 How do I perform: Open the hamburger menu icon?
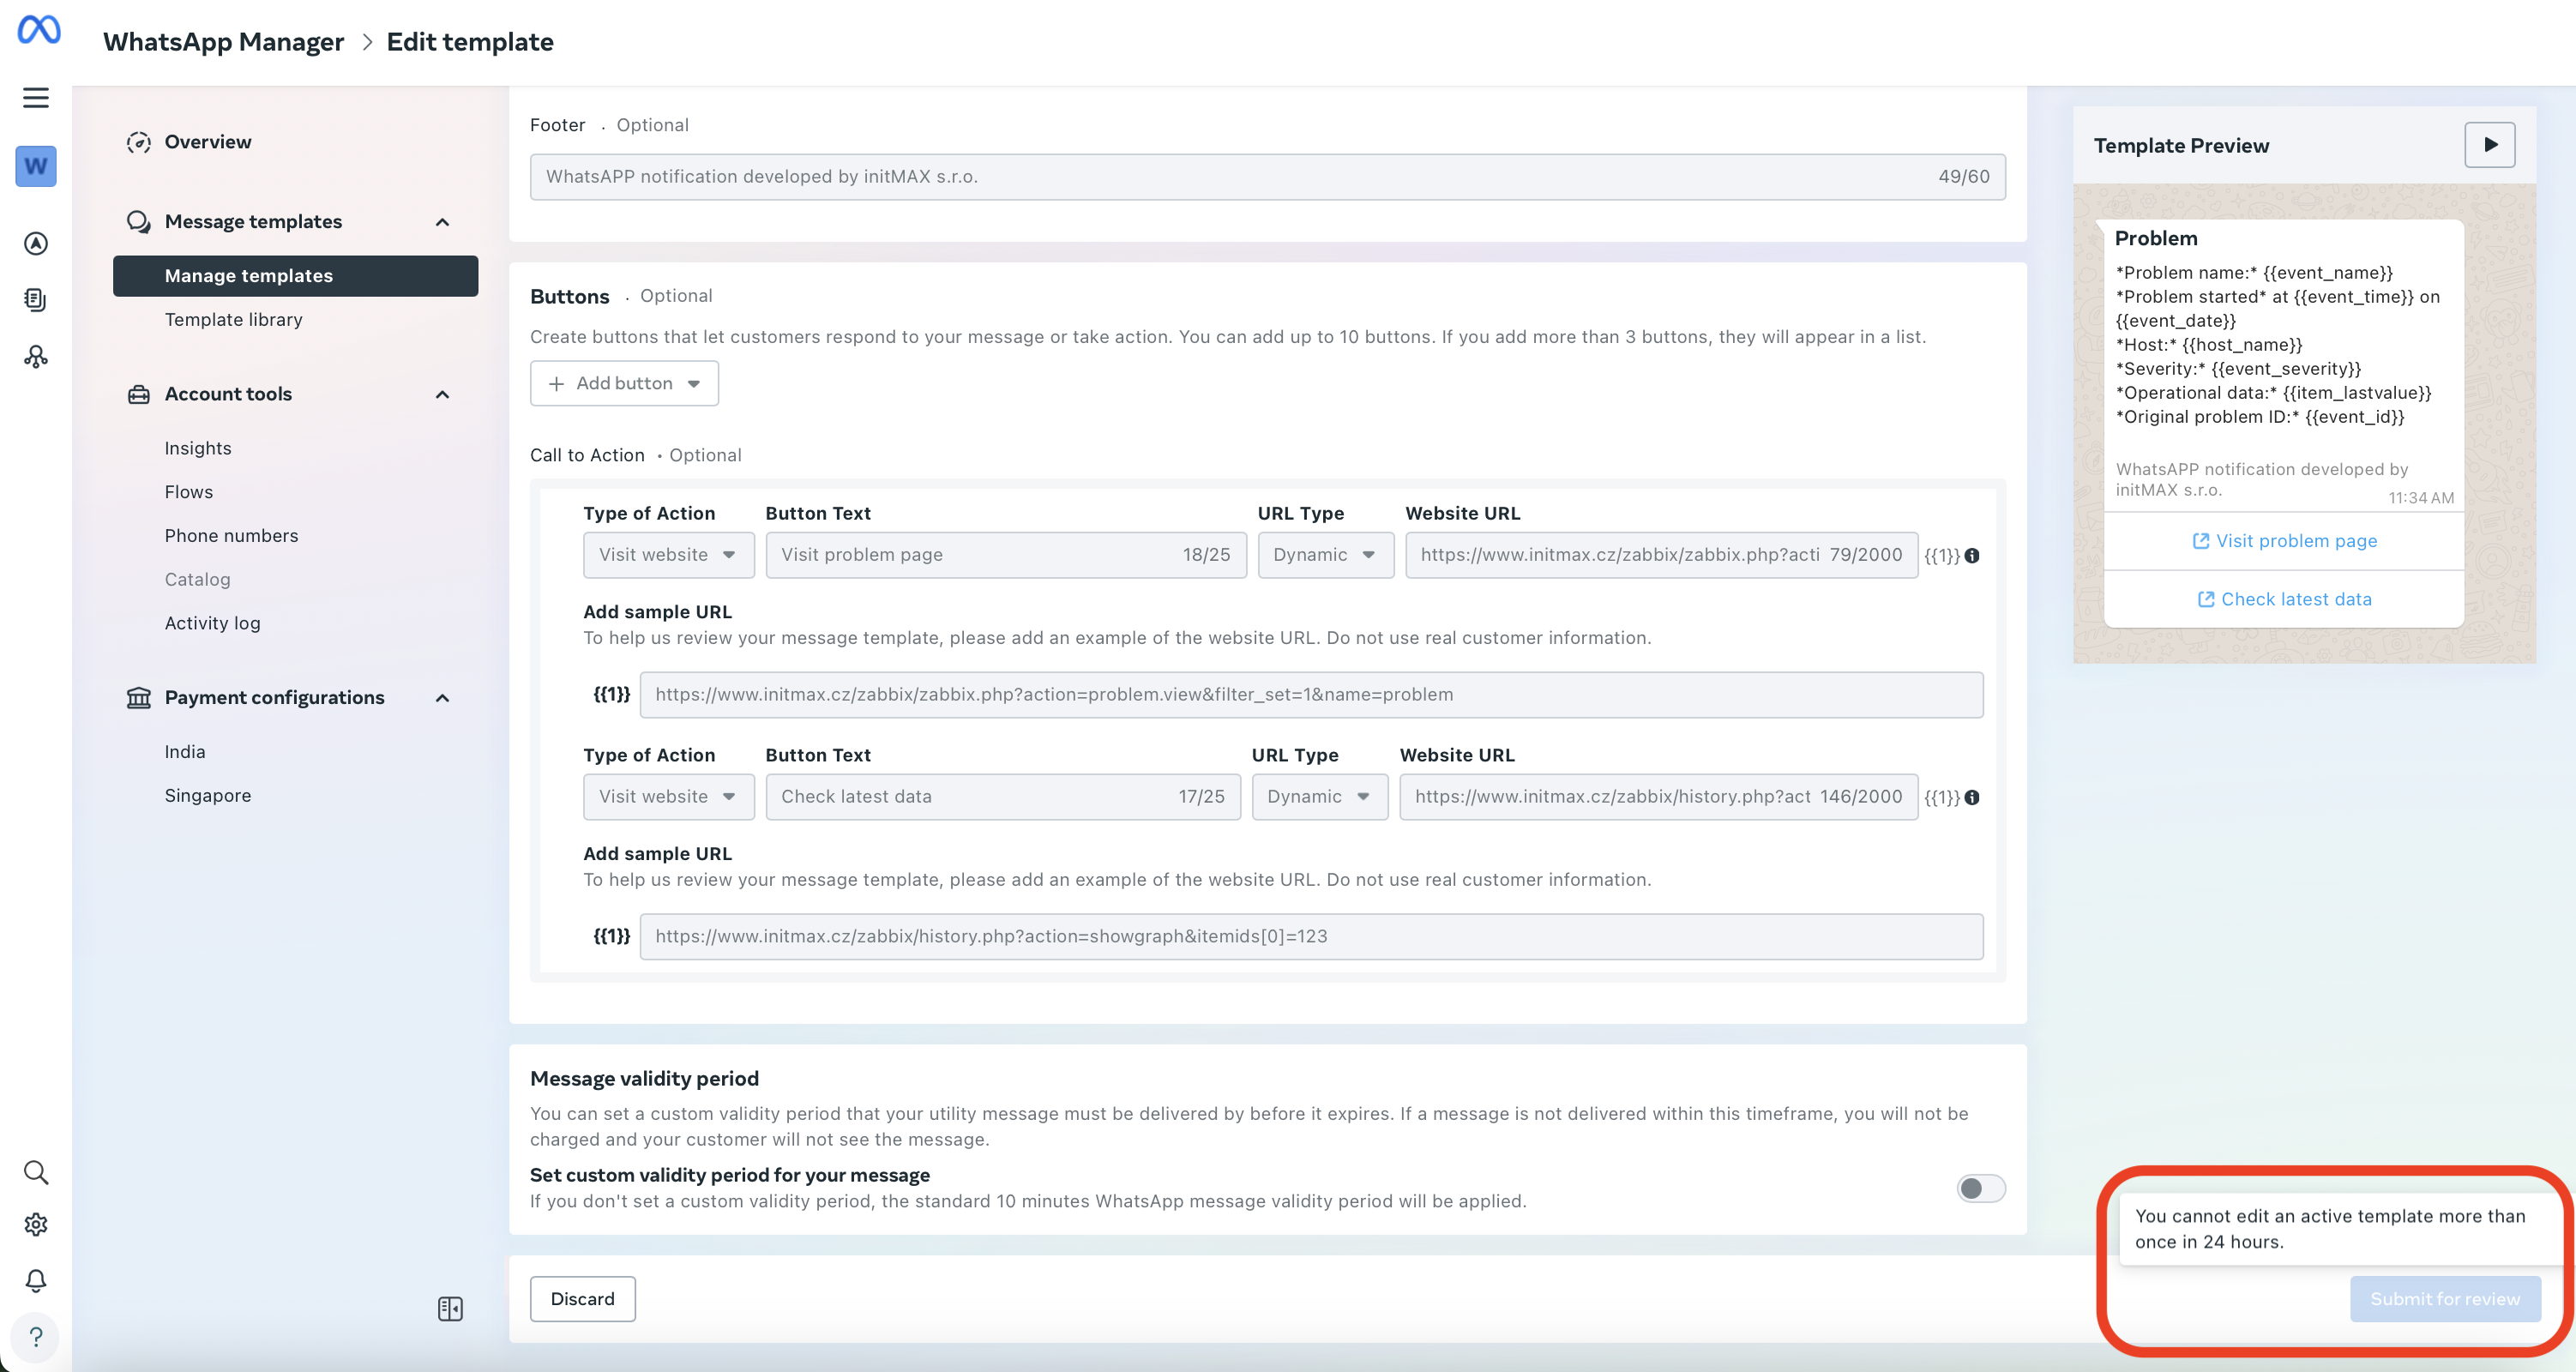[36, 97]
